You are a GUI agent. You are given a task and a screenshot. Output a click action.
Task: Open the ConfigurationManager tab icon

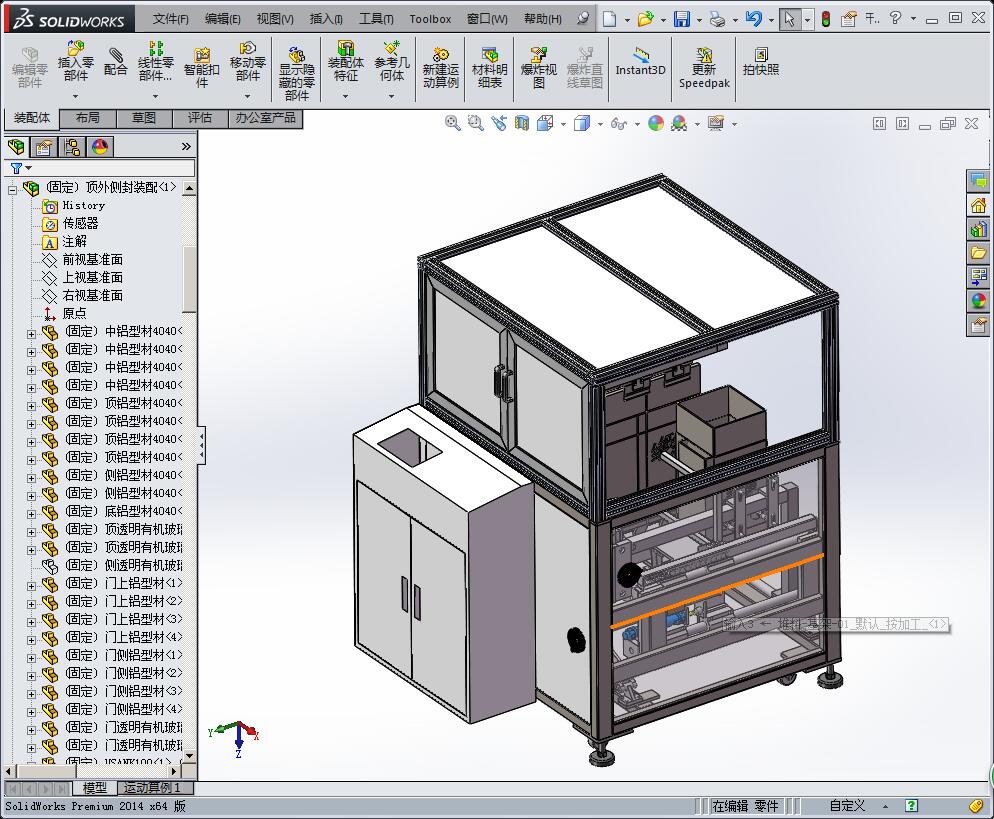[72, 147]
